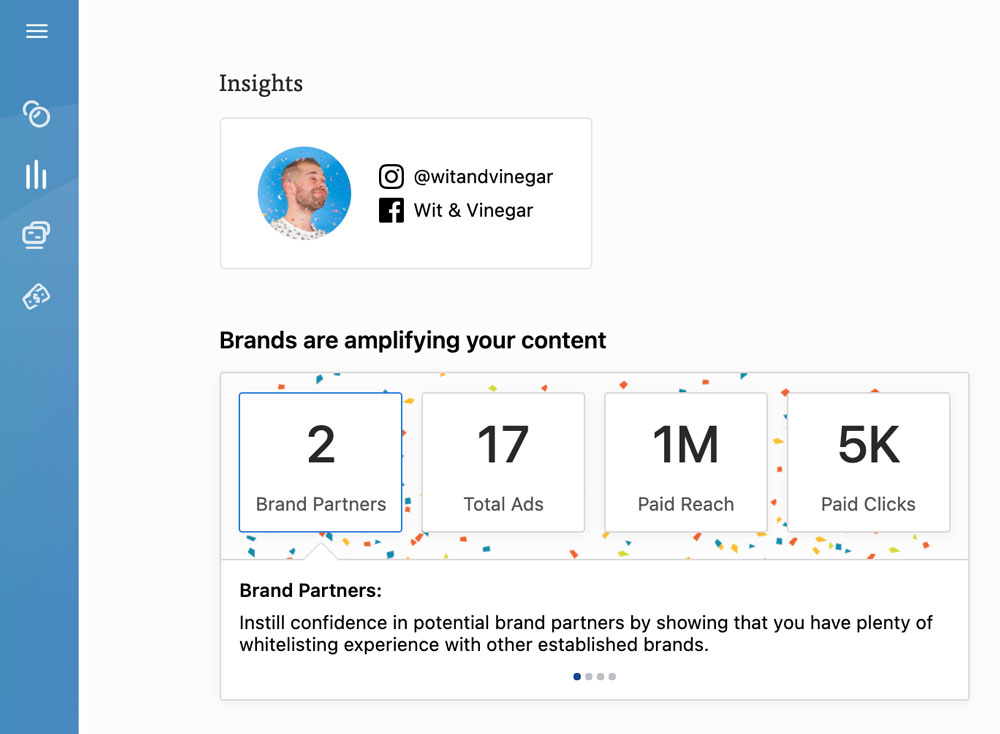This screenshot has height=734, width=1000.
Task: Select the Paid Clicks stat card
Action: [x=869, y=462]
